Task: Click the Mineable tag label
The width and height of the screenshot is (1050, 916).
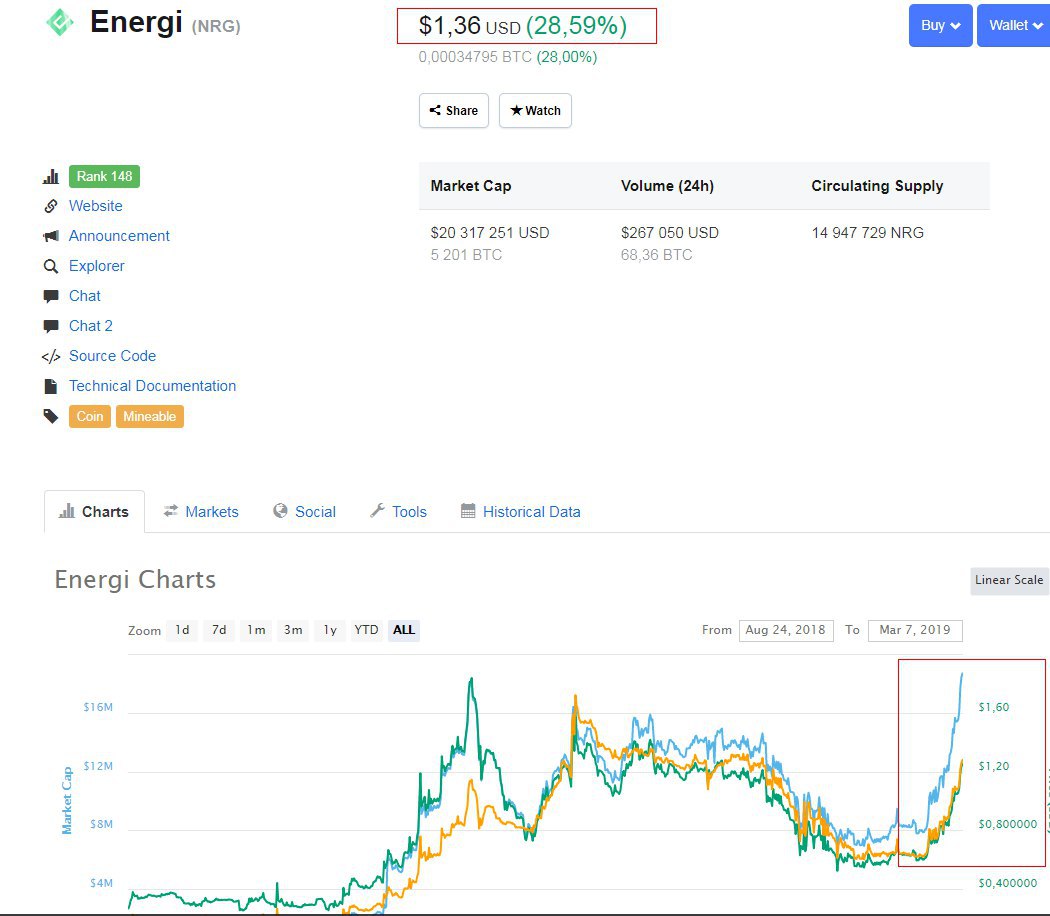Action: (149, 416)
